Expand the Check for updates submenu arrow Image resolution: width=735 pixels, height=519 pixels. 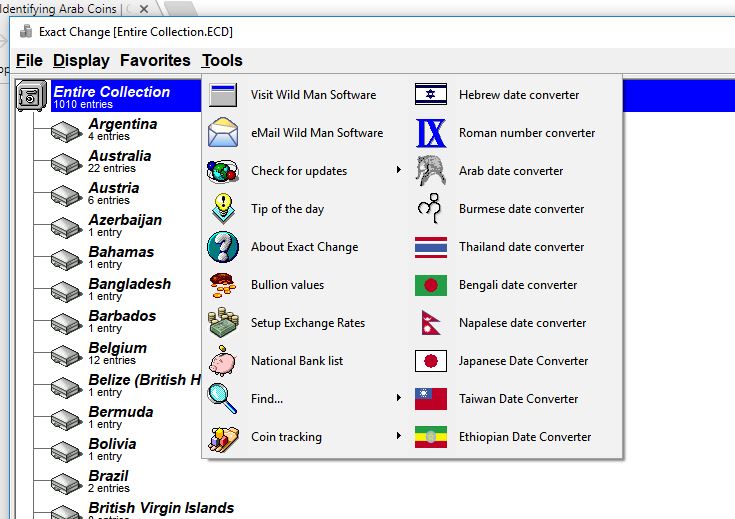pyautogui.click(x=398, y=170)
